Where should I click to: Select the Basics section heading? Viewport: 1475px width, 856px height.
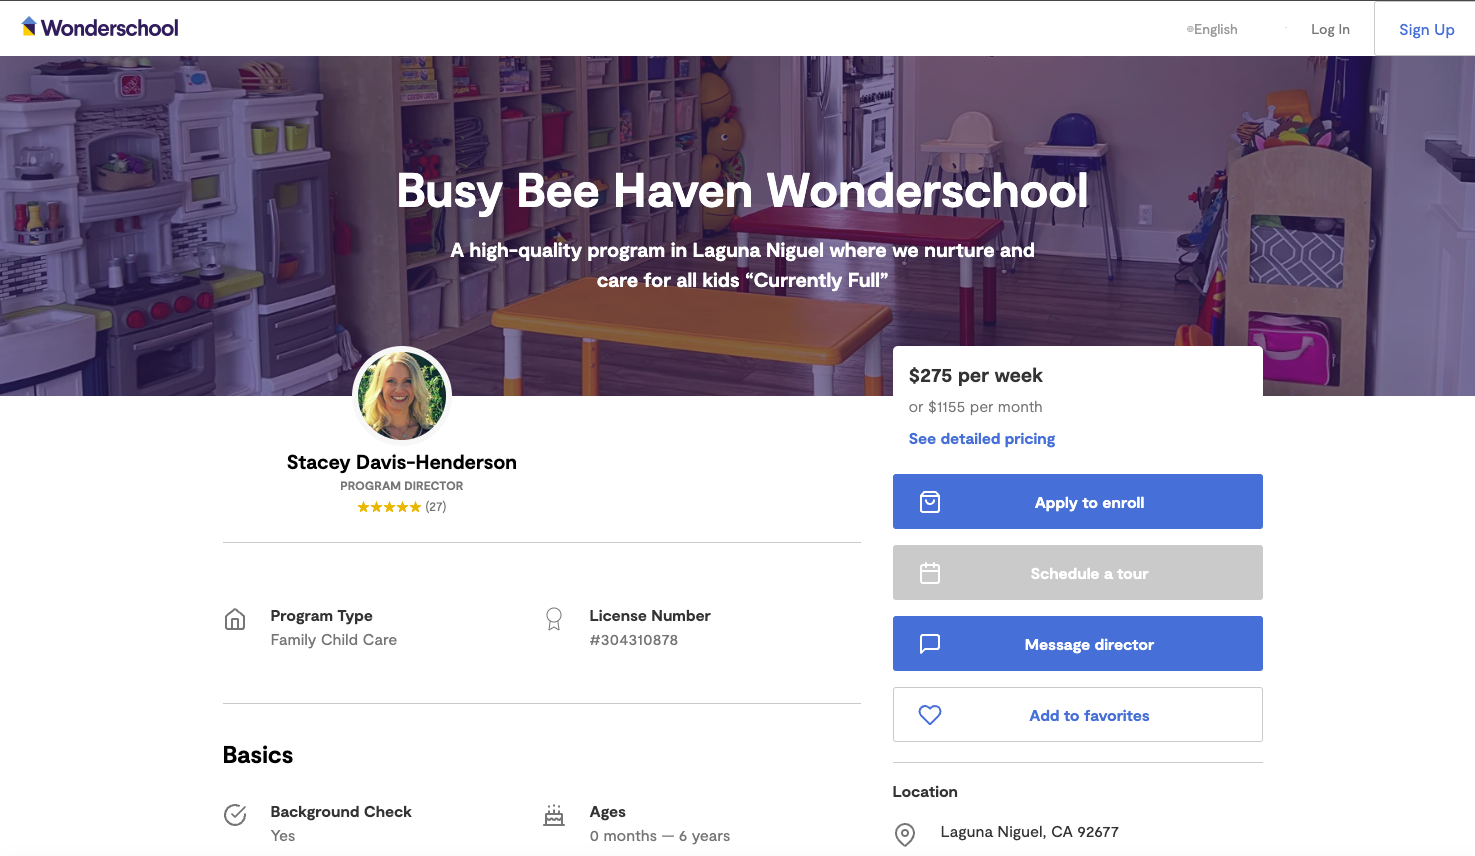[258, 755]
